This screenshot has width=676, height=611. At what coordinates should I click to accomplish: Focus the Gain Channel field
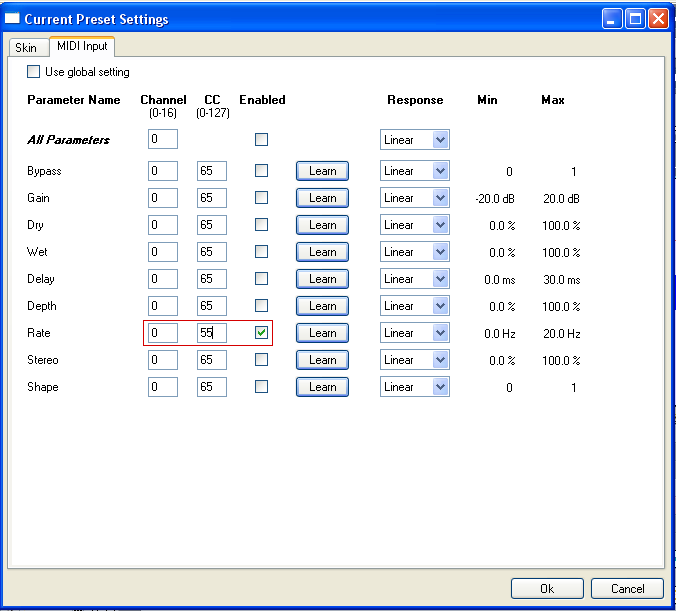pyautogui.click(x=163, y=198)
